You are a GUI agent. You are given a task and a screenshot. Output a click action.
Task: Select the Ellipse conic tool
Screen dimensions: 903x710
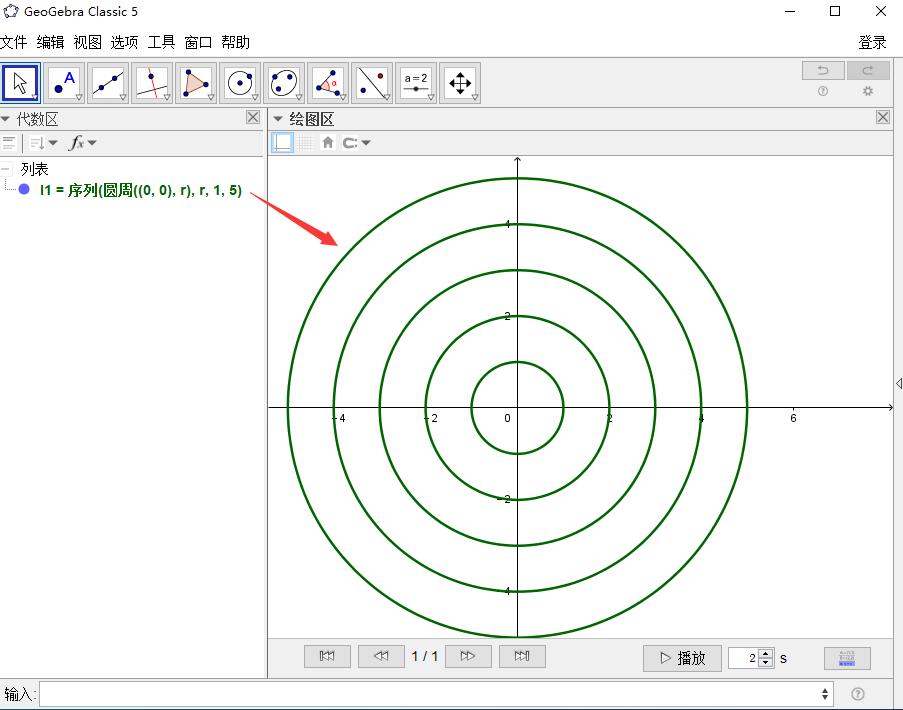(284, 82)
